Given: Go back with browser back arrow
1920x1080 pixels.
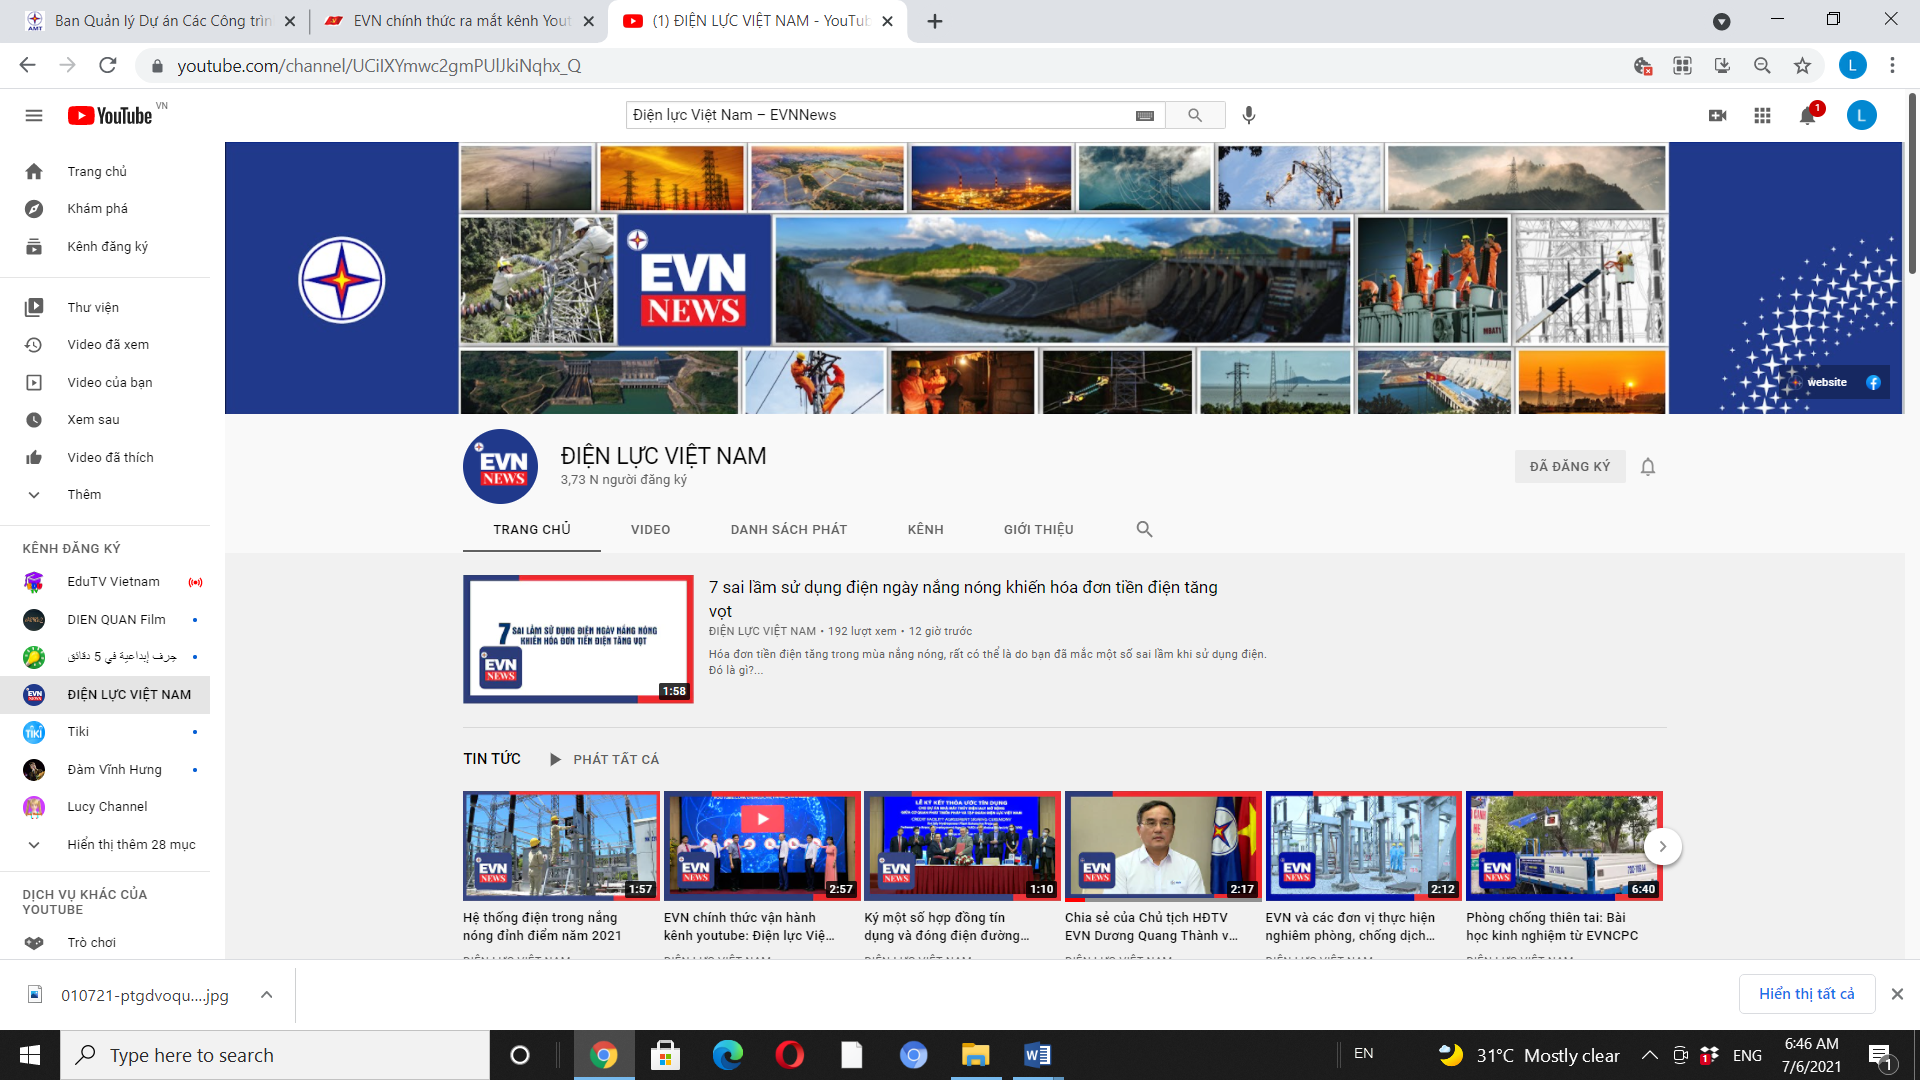Looking at the screenshot, I should 27,66.
